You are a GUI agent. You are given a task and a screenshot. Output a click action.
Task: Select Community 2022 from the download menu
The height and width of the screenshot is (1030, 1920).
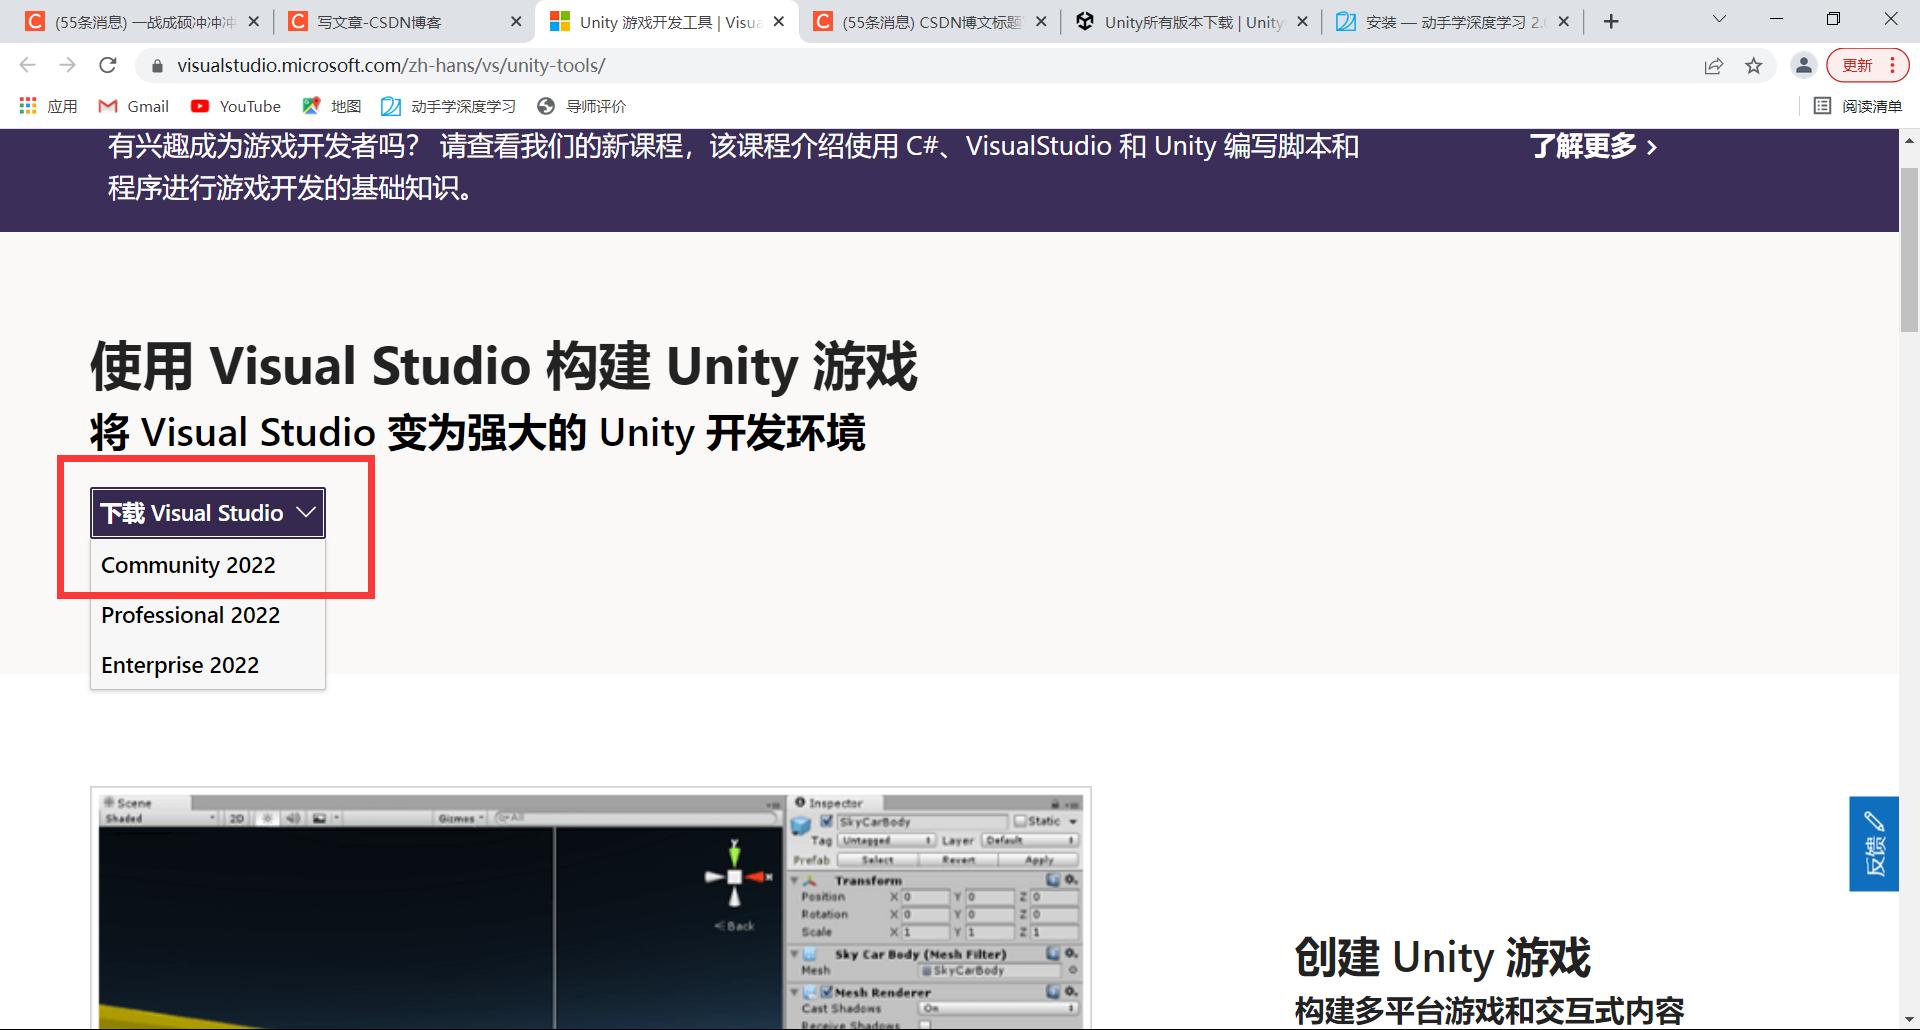pyautogui.click(x=188, y=565)
